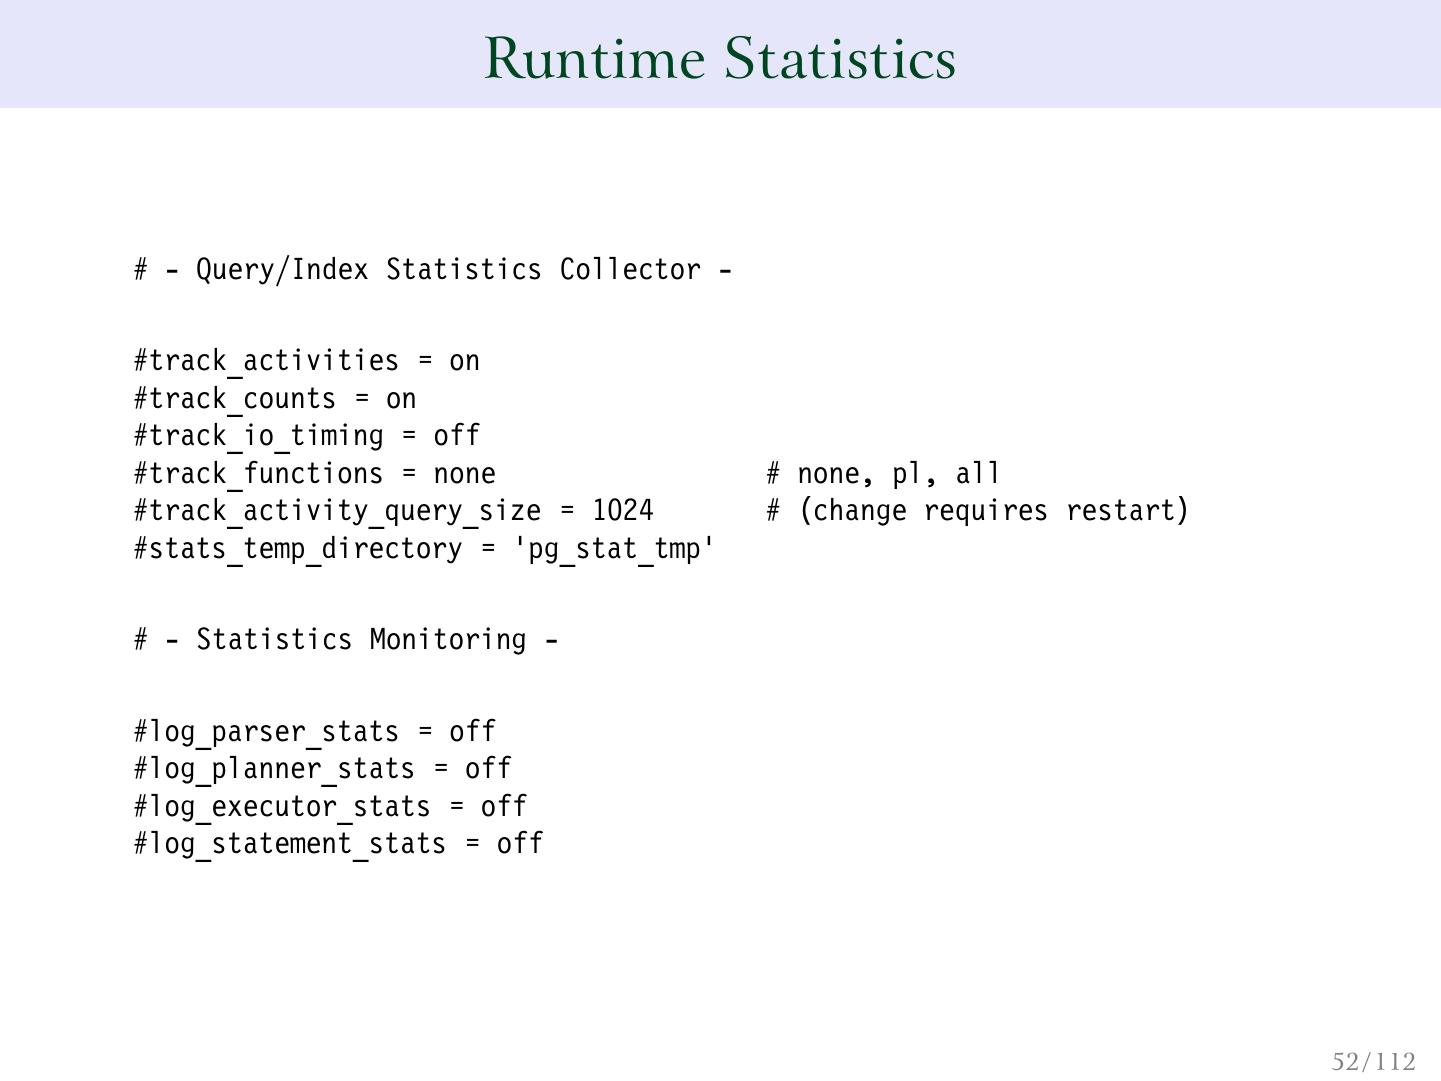This screenshot has width=1441, height=1081.
Task: Click the Runtime Statistics slide title
Action: click(x=720, y=58)
